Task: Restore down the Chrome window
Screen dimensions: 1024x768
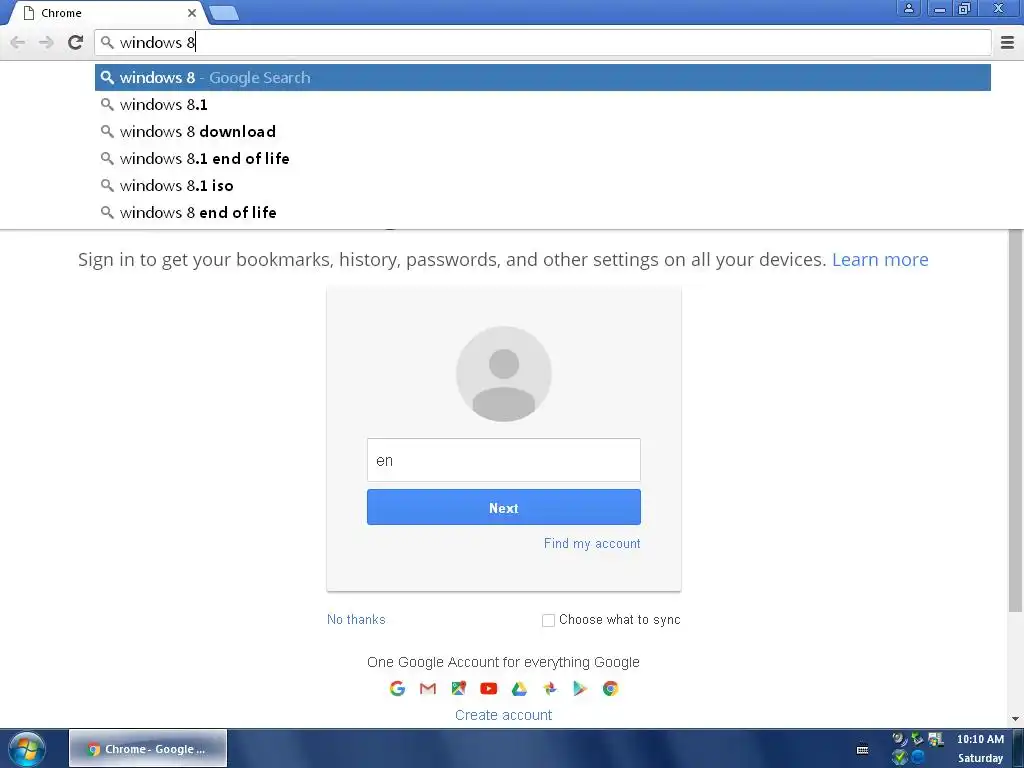Action: click(964, 8)
